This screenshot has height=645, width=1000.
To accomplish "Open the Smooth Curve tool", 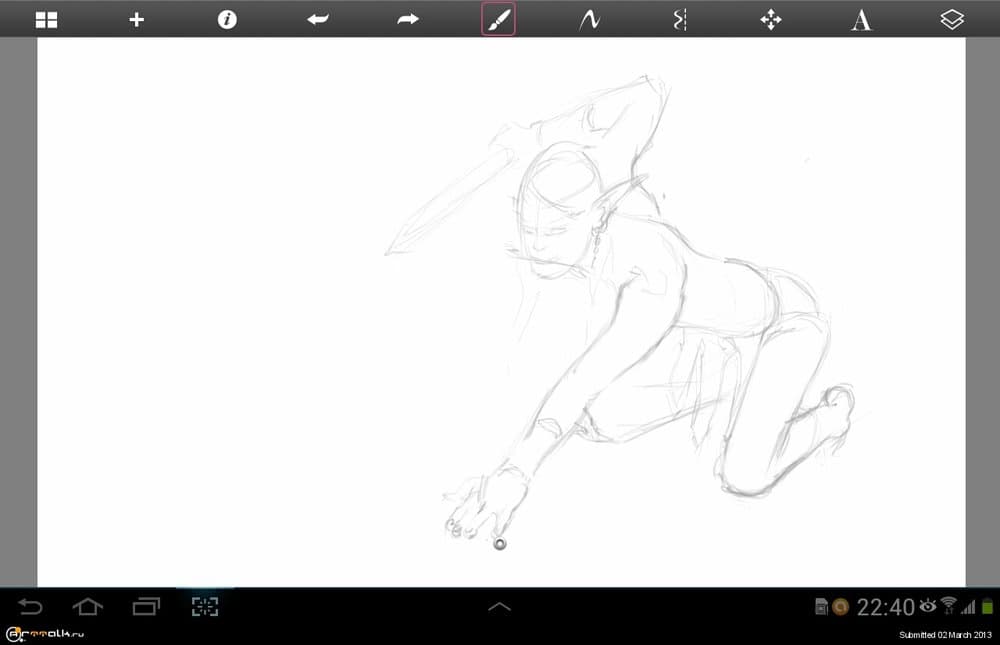I will (588, 19).
